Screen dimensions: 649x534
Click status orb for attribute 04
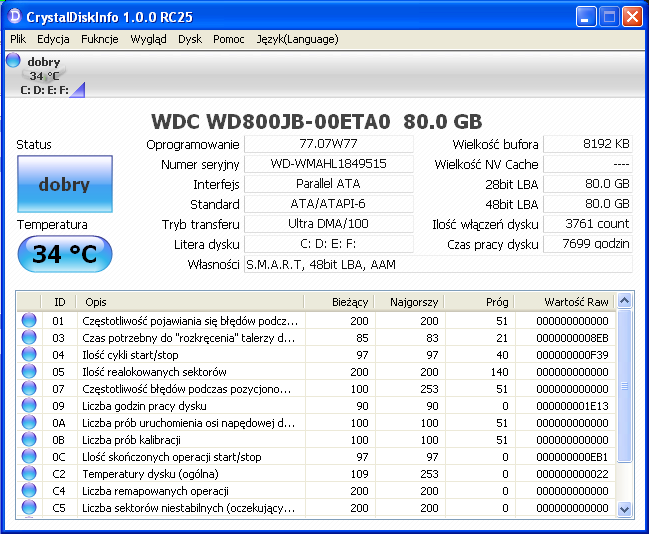(x=29, y=354)
